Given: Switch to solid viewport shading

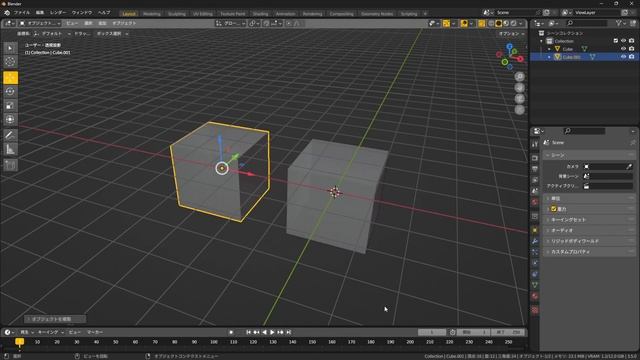Looking at the screenshot, I should 498,24.
